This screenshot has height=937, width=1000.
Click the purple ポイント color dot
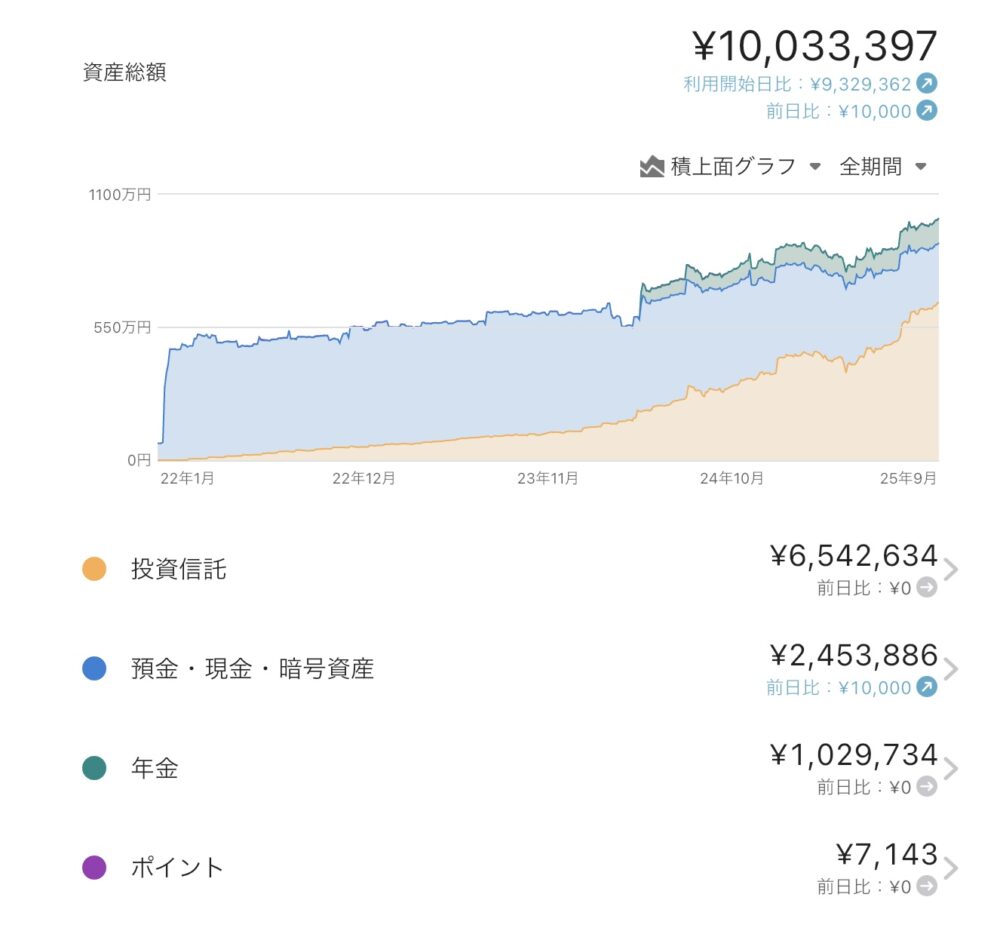point(94,868)
